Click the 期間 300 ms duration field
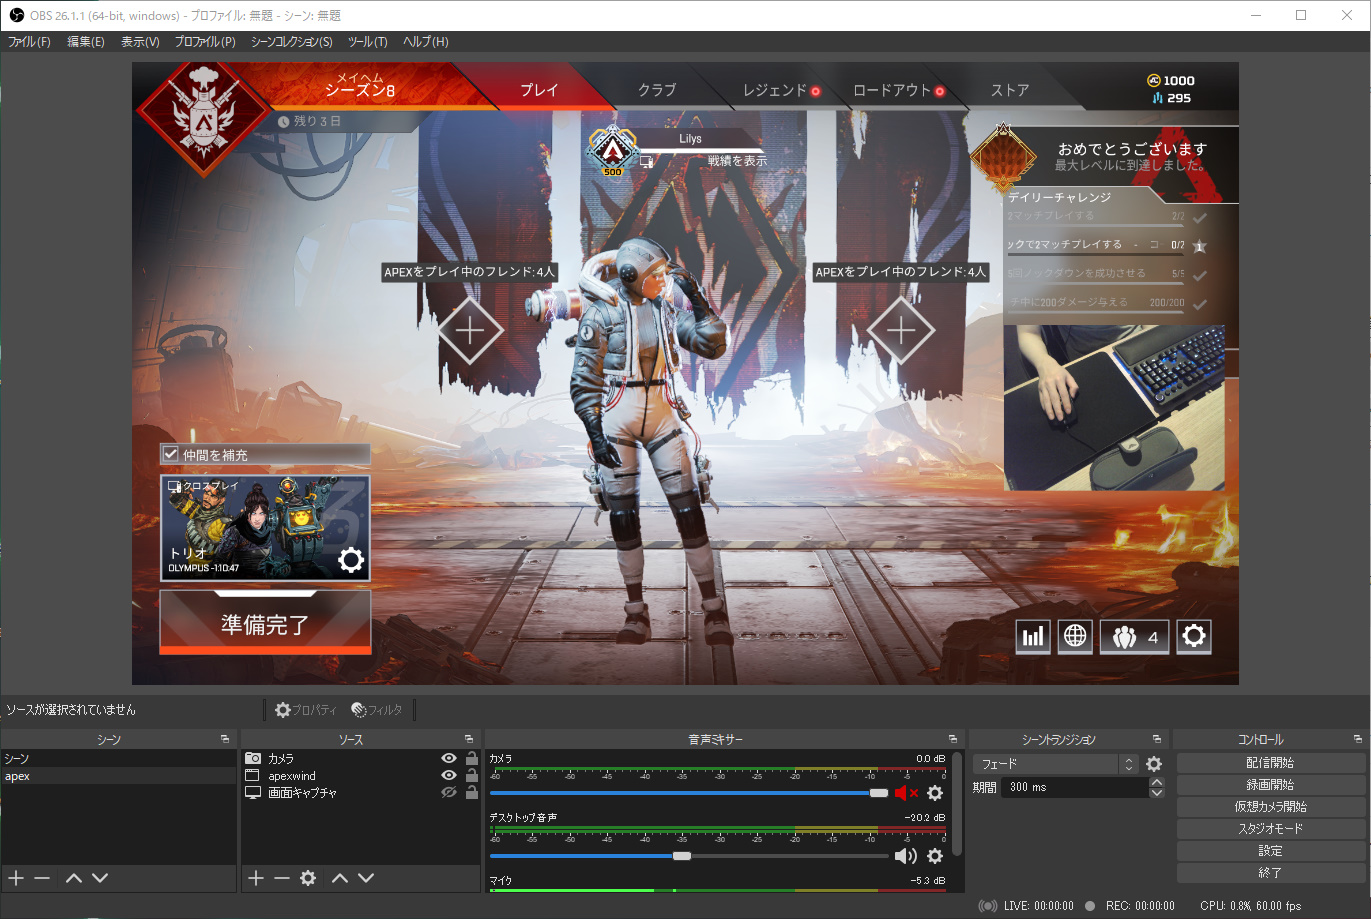 click(1075, 787)
